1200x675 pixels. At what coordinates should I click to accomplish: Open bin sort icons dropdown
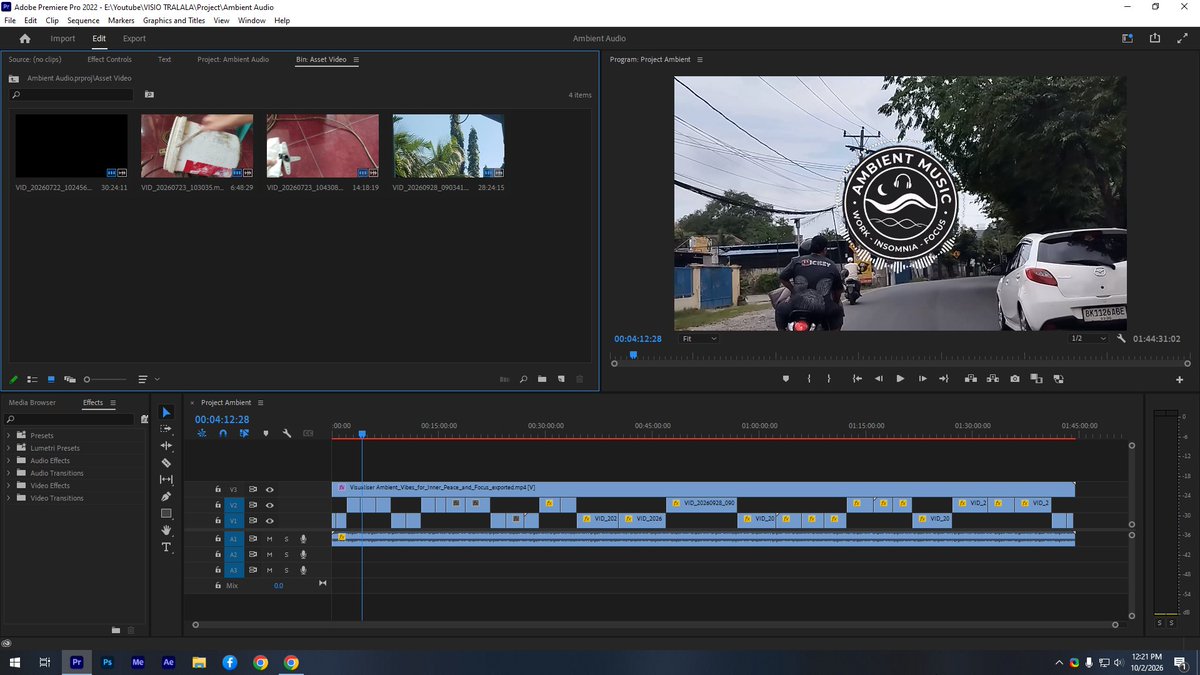click(148, 379)
